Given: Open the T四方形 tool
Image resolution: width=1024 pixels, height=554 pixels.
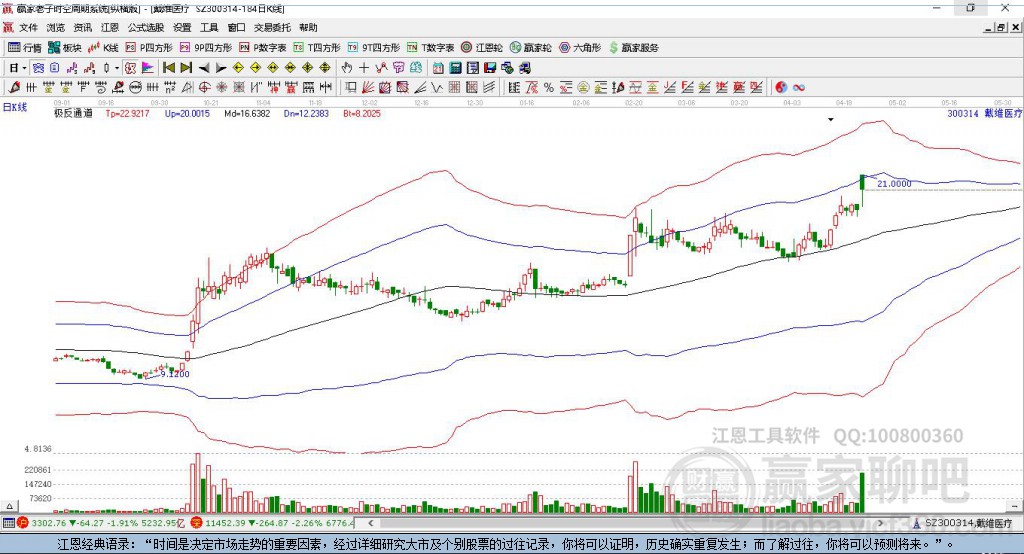Looking at the screenshot, I should (317, 48).
